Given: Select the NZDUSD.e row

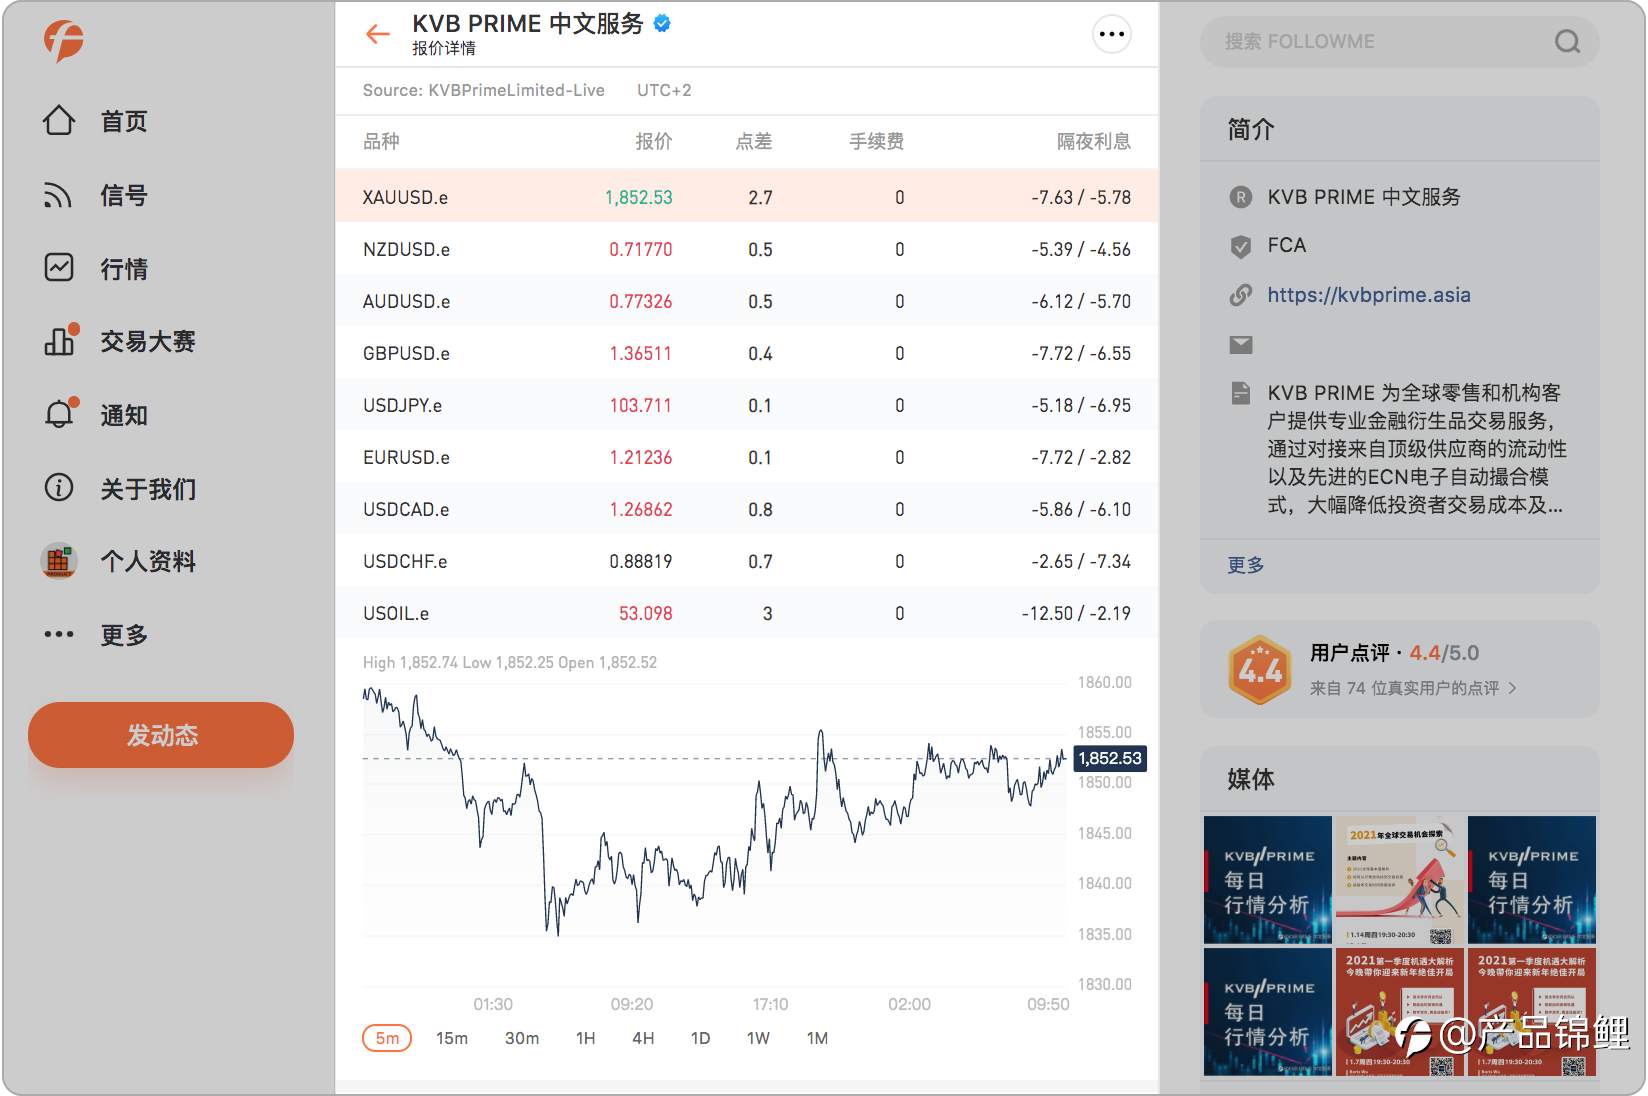Looking at the screenshot, I should pyautogui.click(x=746, y=248).
